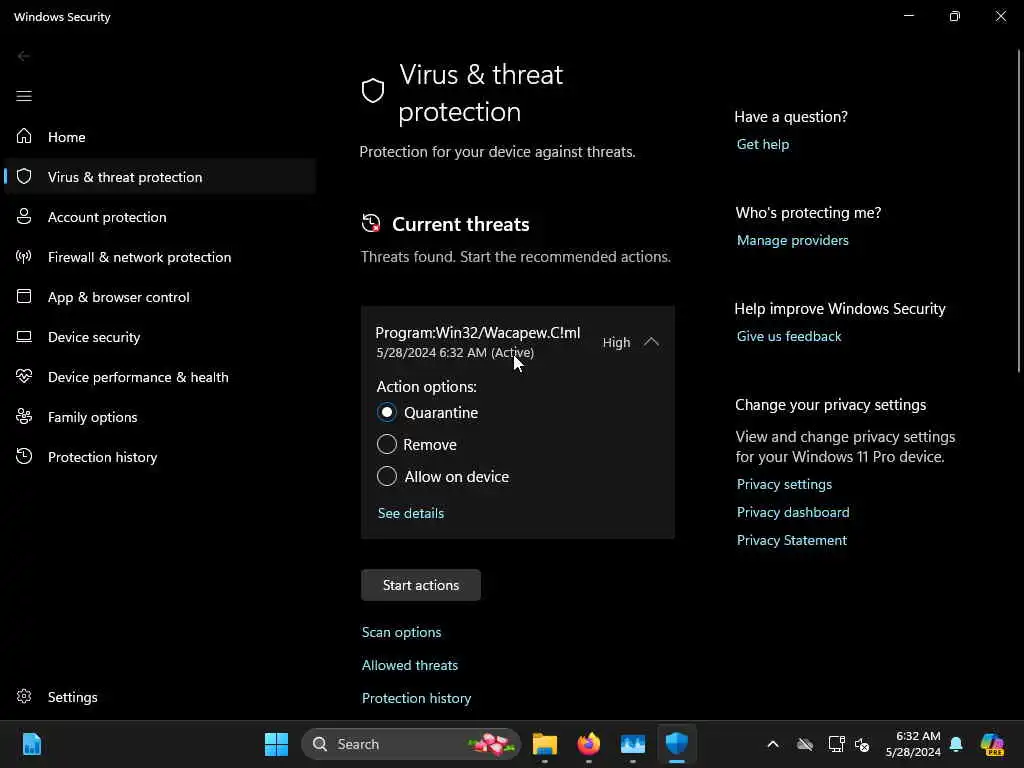Click the 5/28/2024 6:32 AM (Active) text
The width and height of the screenshot is (1024, 768).
point(455,352)
